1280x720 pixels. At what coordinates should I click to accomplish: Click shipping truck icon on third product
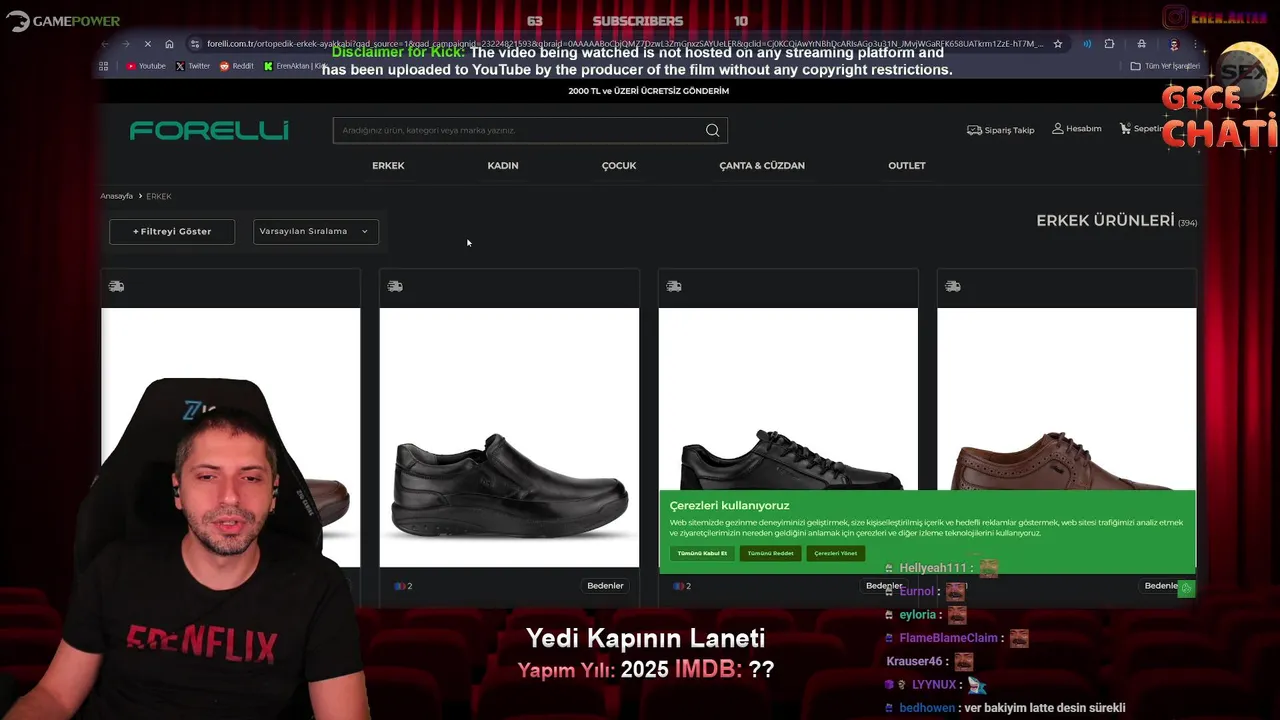(x=674, y=286)
